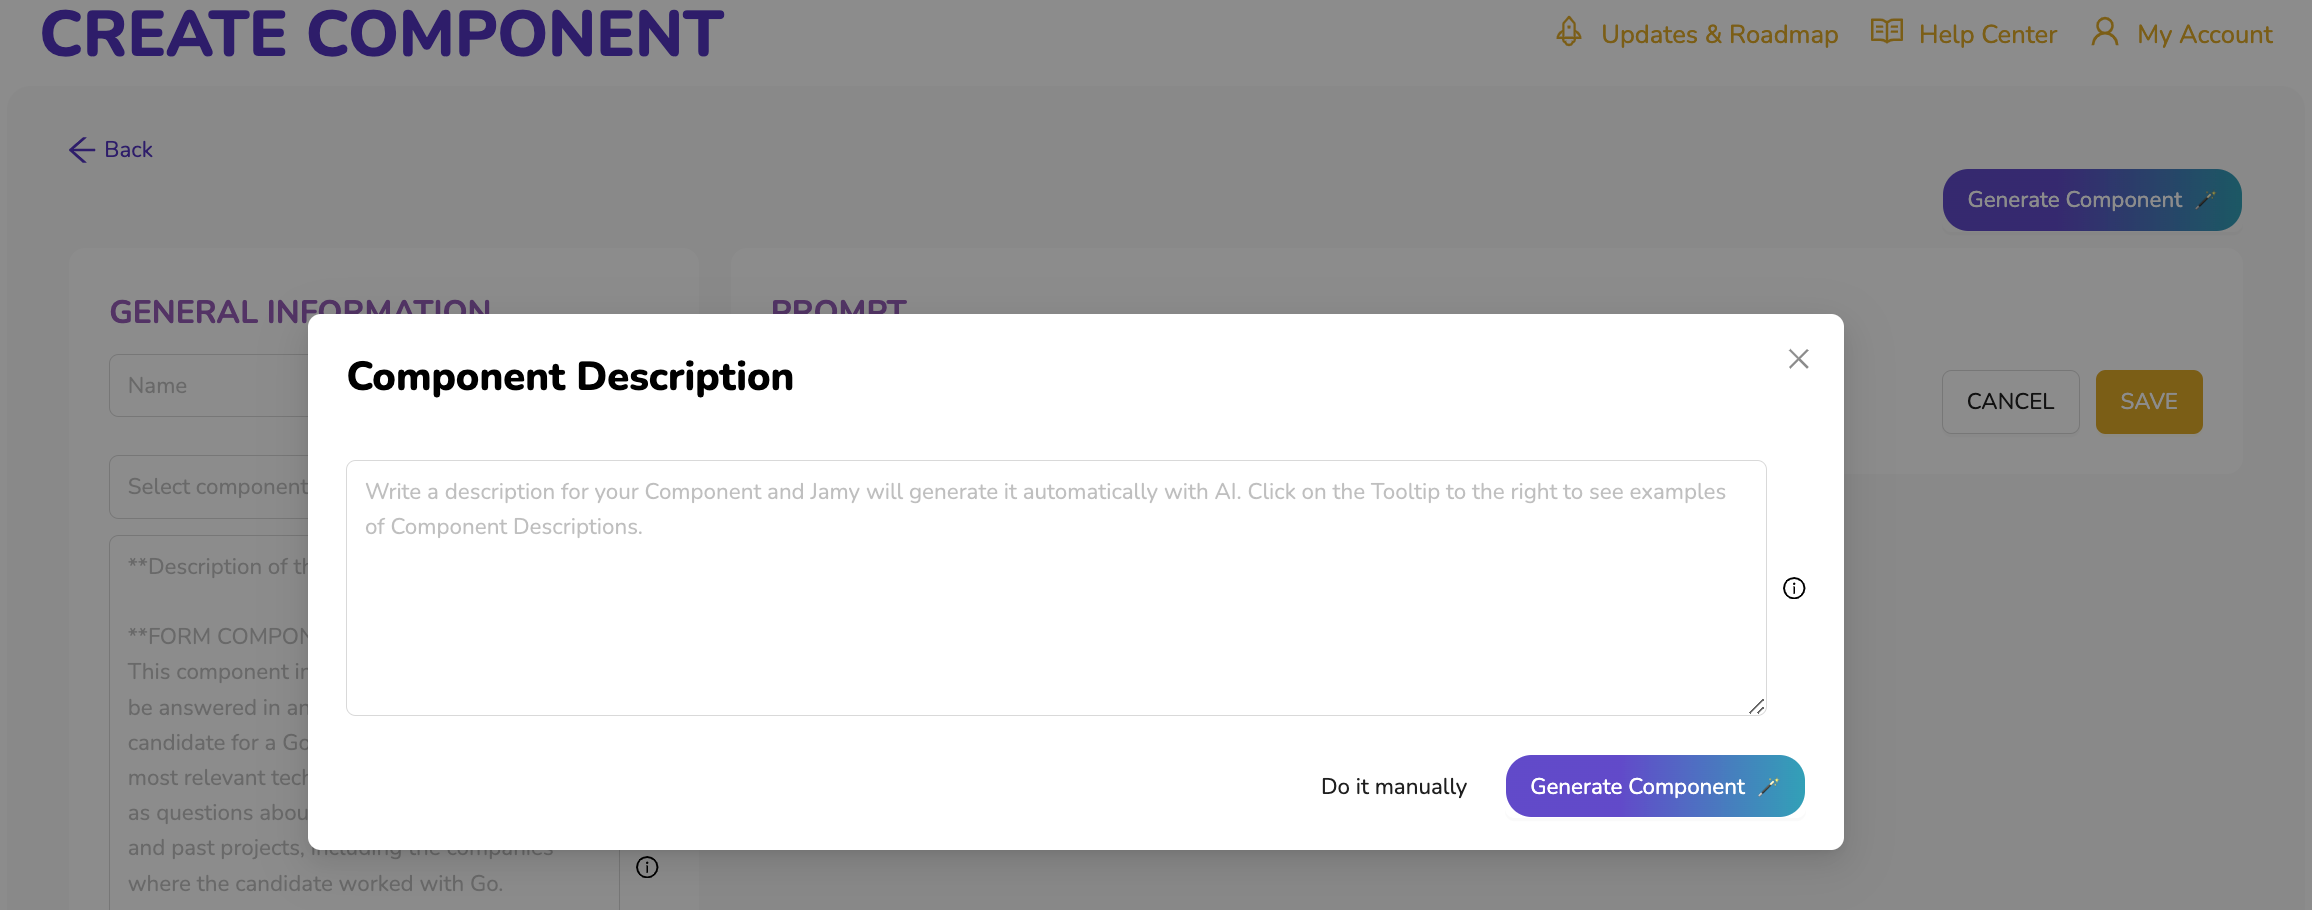This screenshot has height=910, width=2312.
Task: Open the info tooltip beside the dialog's description box
Action: tap(1794, 588)
